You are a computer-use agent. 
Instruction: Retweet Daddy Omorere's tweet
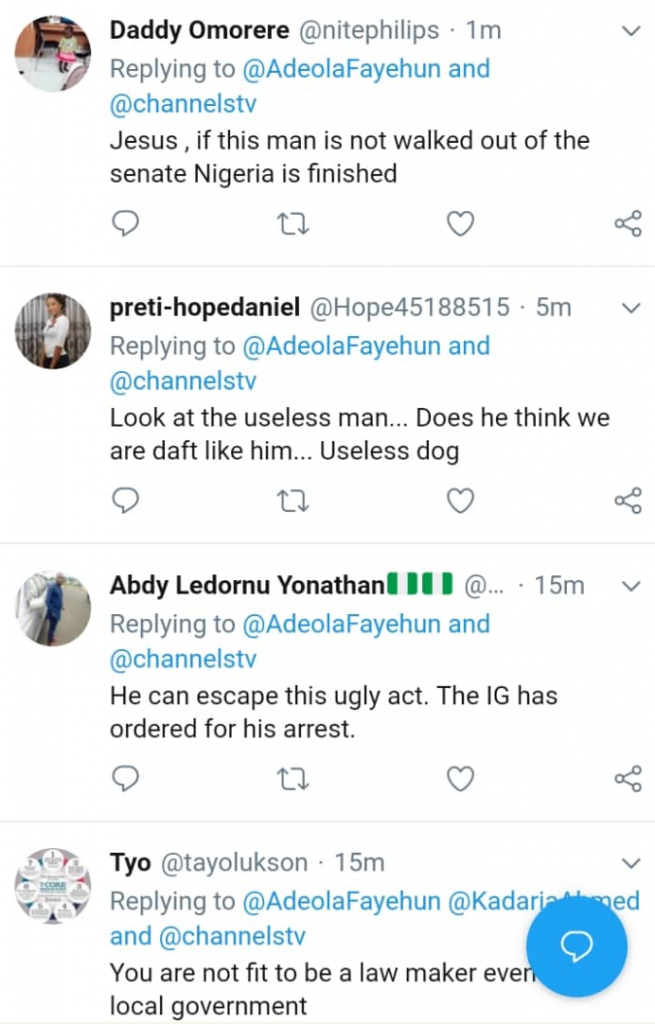(293, 223)
